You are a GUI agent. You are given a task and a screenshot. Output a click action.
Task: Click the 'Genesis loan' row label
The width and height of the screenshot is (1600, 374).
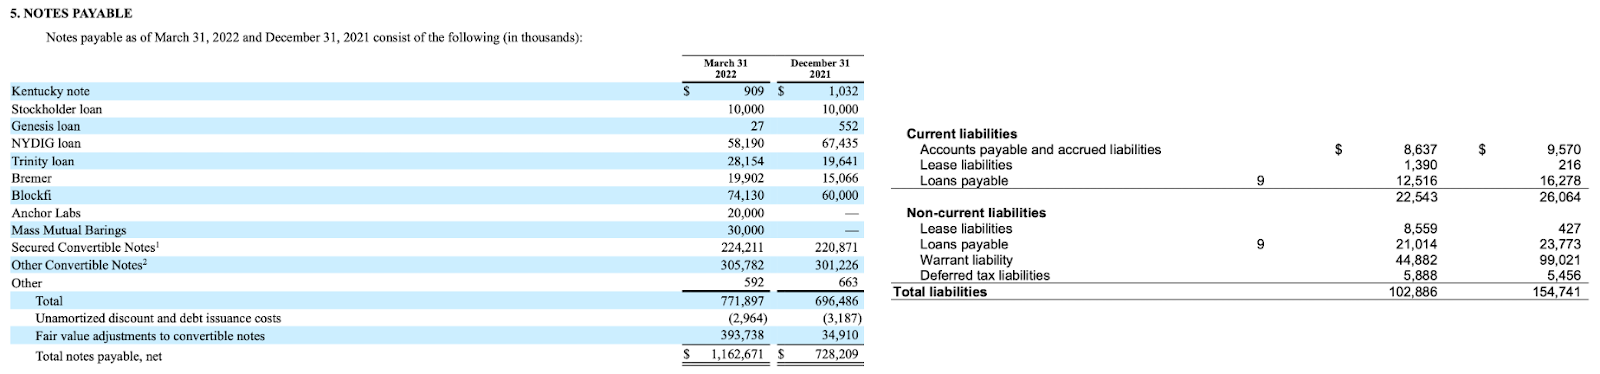pos(45,126)
